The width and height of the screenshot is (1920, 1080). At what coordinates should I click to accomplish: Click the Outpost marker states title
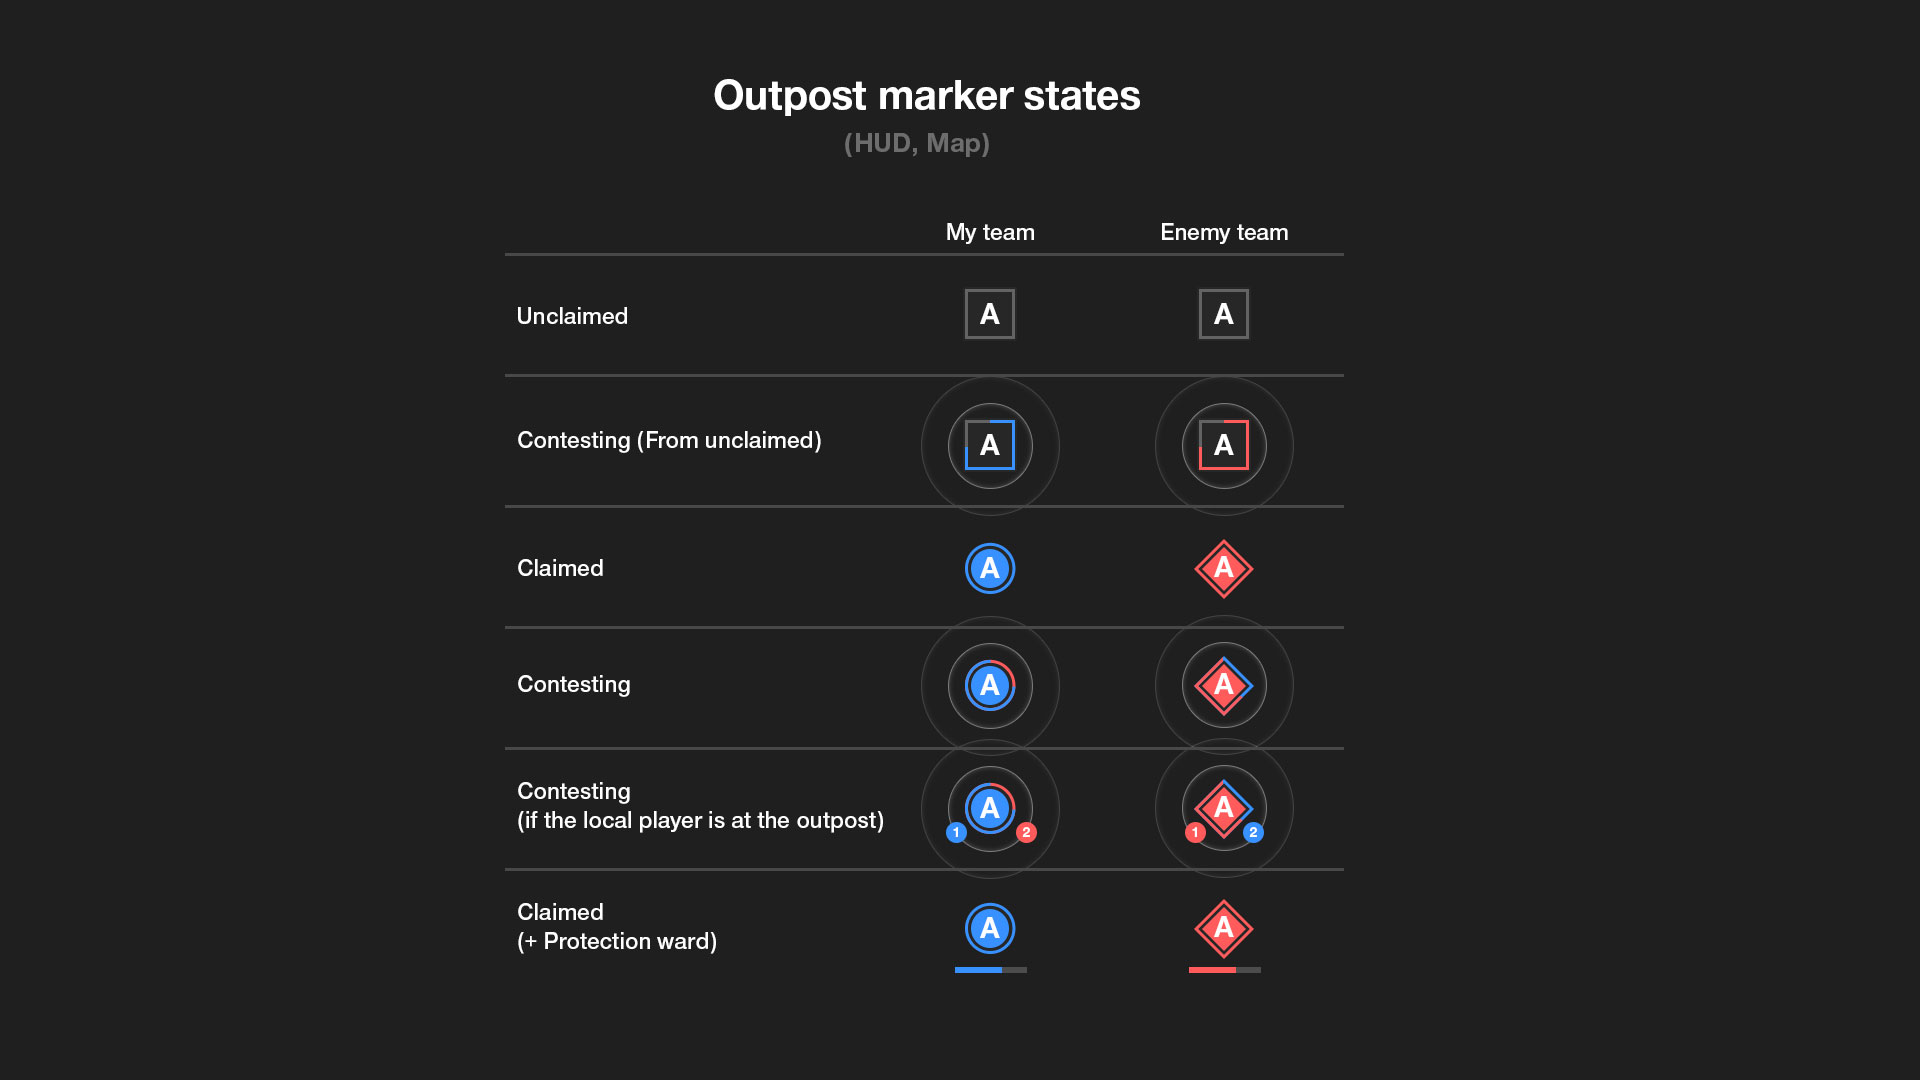(x=926, y=96)
